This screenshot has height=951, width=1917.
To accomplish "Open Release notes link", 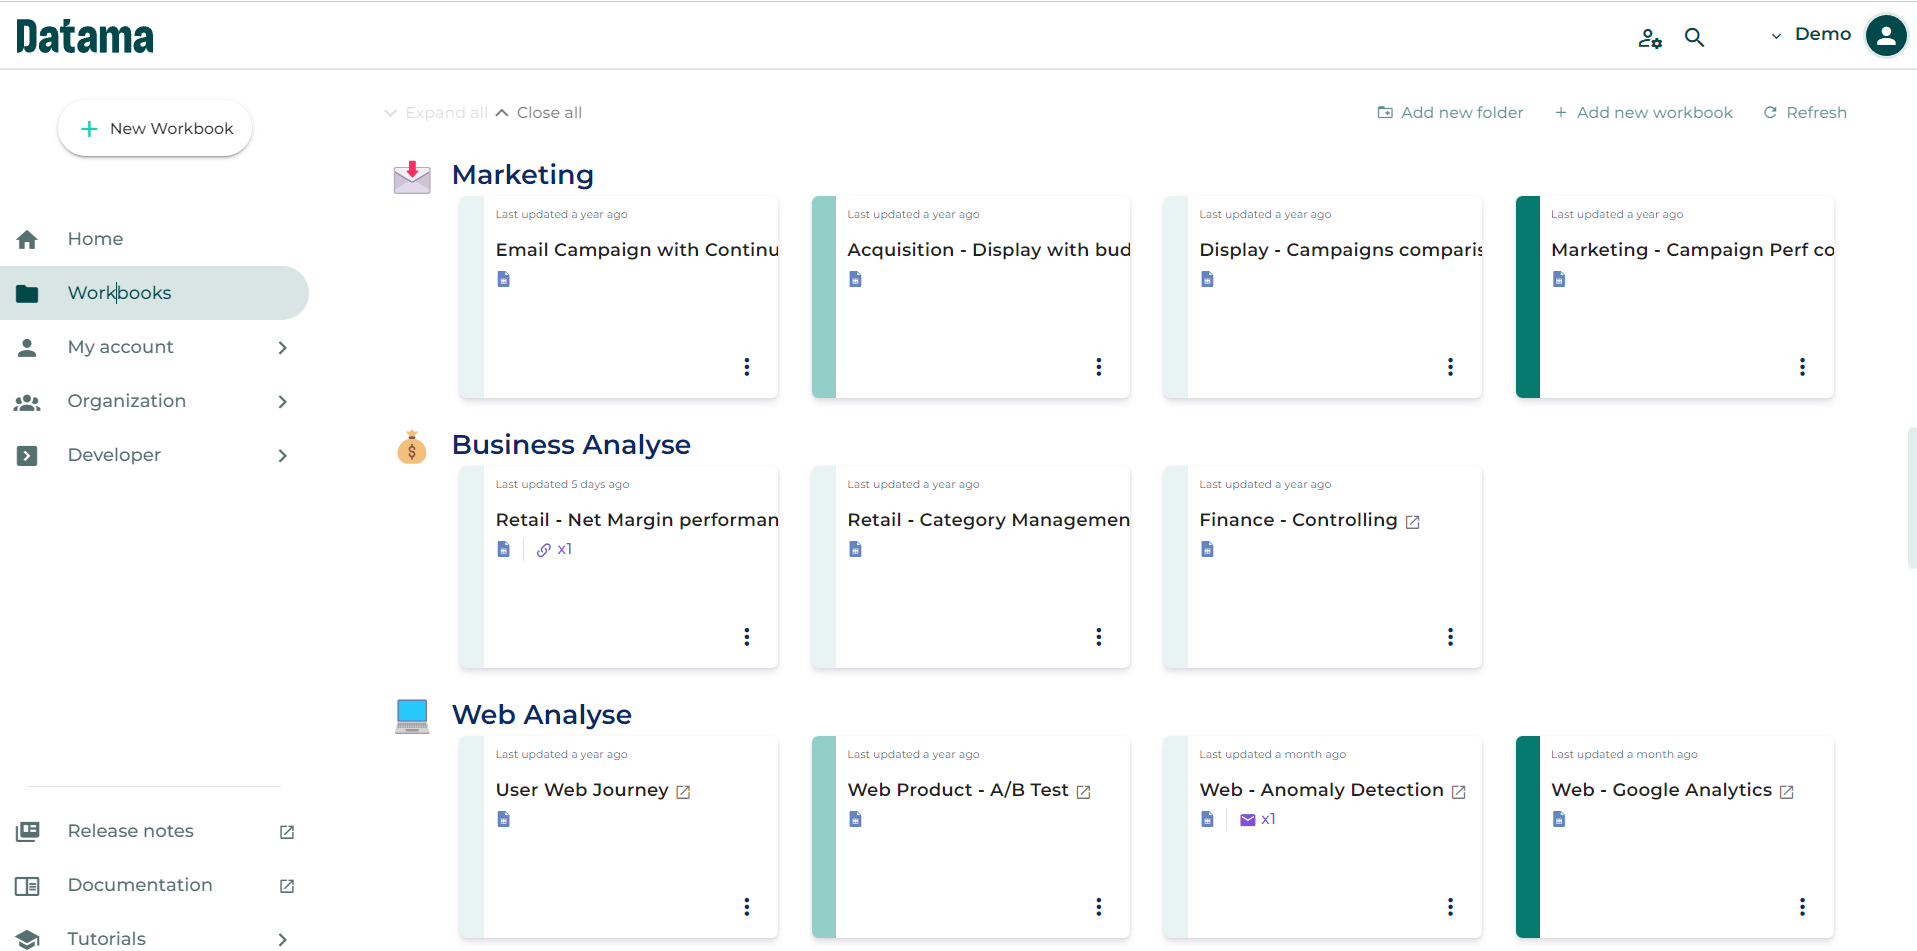I will [x=131, y=831].
